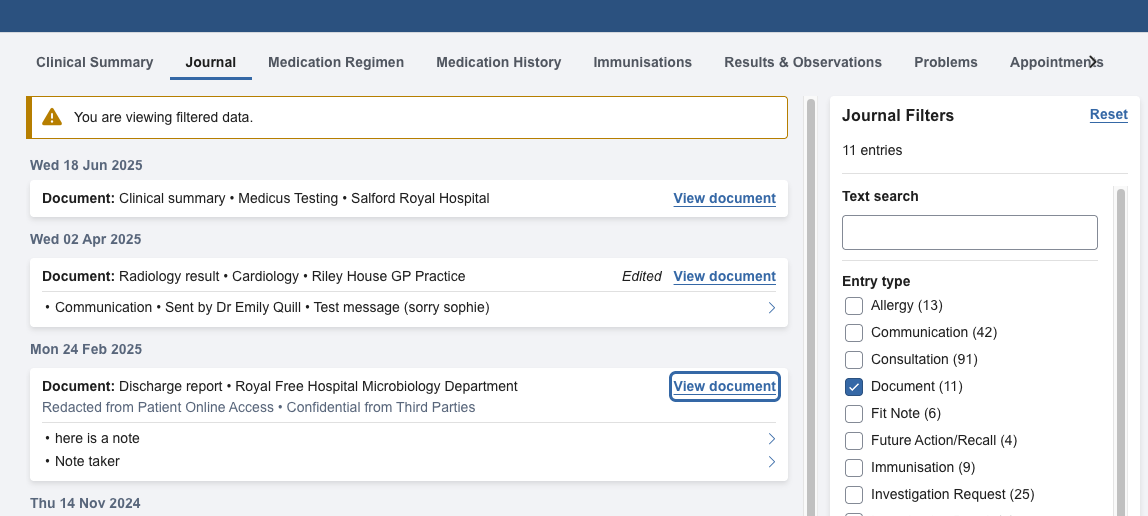The width and height of the screenshot is (1148, 516).
Task: Click the journal list vertical scrollbar
Action: coord(811,300)
